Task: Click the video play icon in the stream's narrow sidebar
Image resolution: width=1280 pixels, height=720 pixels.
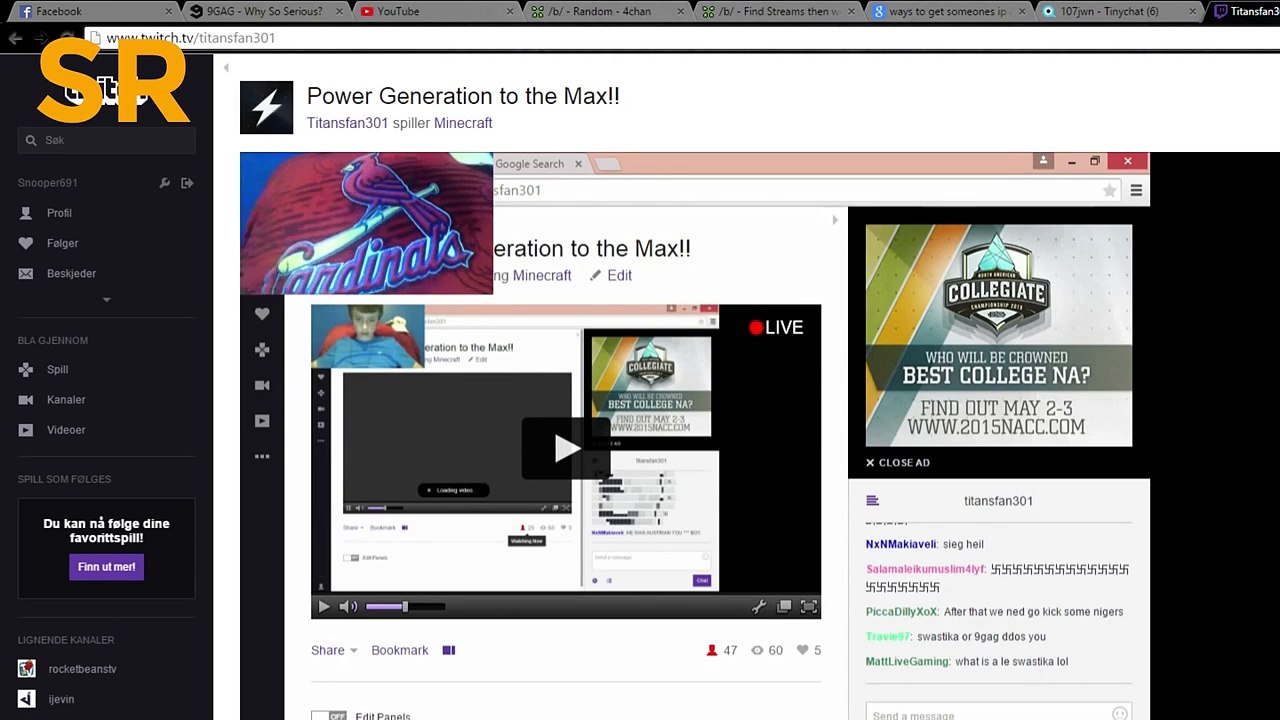Action: coord(262,421)
